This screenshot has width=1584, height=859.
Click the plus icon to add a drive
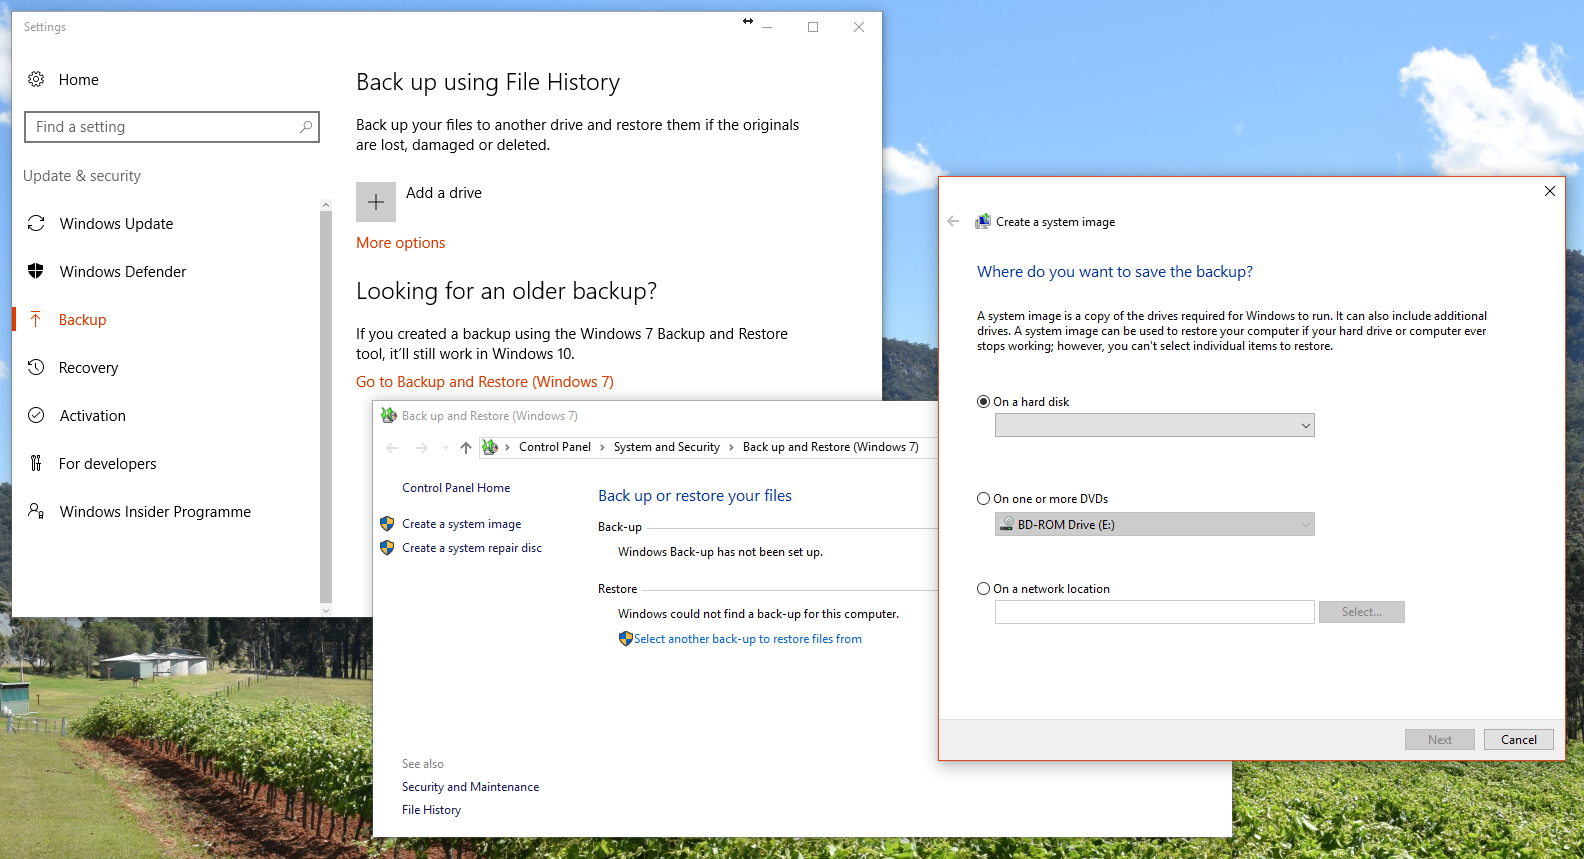(376, 202)
